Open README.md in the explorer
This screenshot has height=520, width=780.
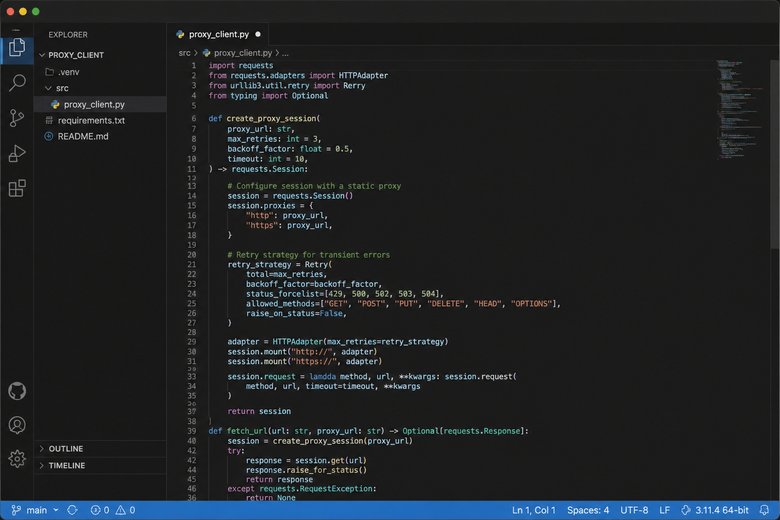[100, 136]
